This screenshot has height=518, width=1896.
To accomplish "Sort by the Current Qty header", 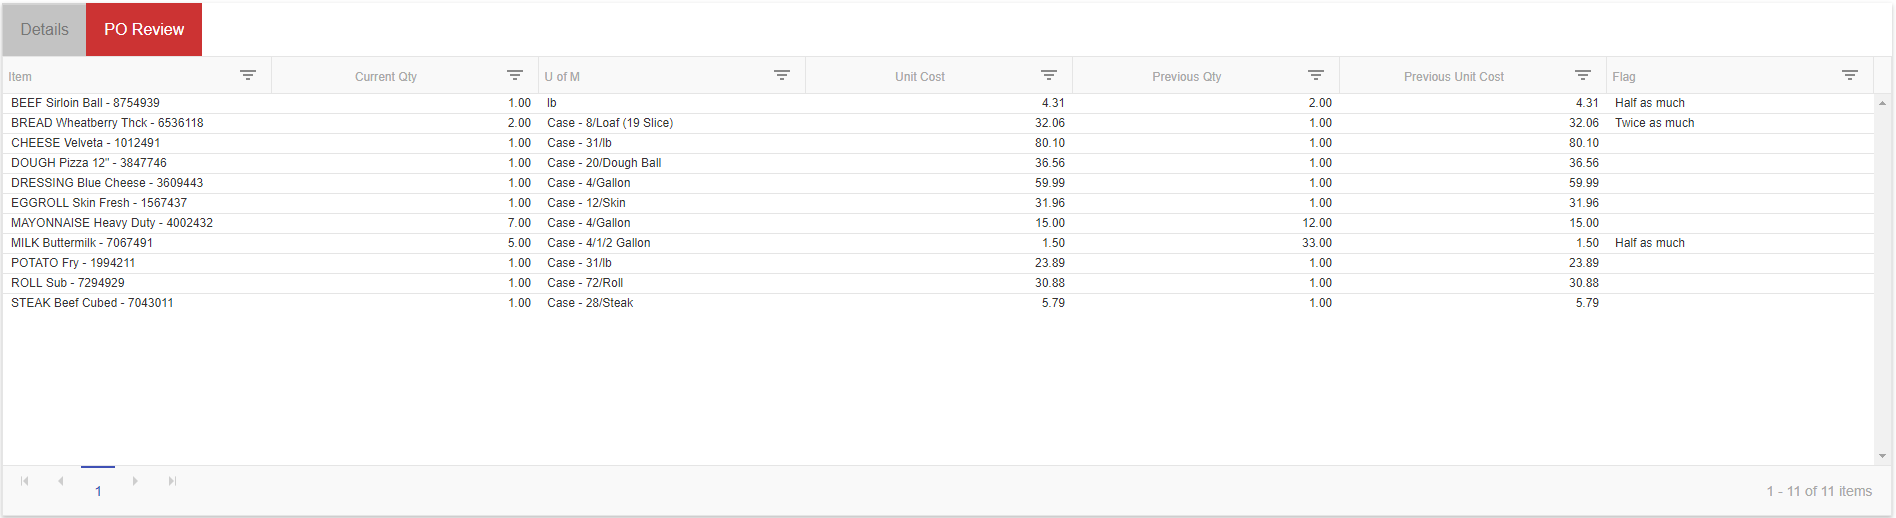I will (x=386, y=77).
